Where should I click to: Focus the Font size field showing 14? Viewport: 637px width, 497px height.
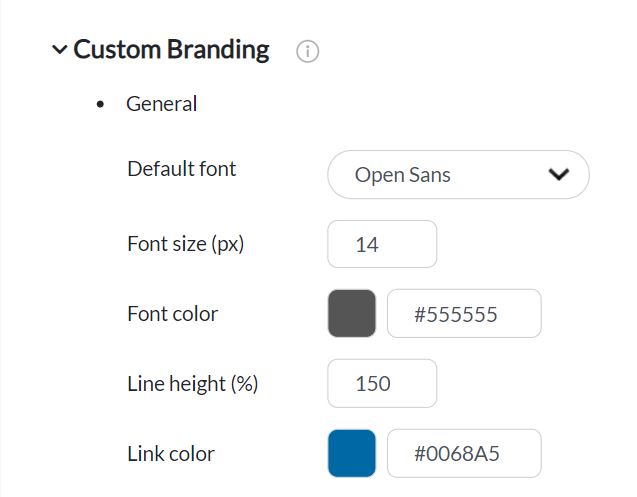point(382,244)
